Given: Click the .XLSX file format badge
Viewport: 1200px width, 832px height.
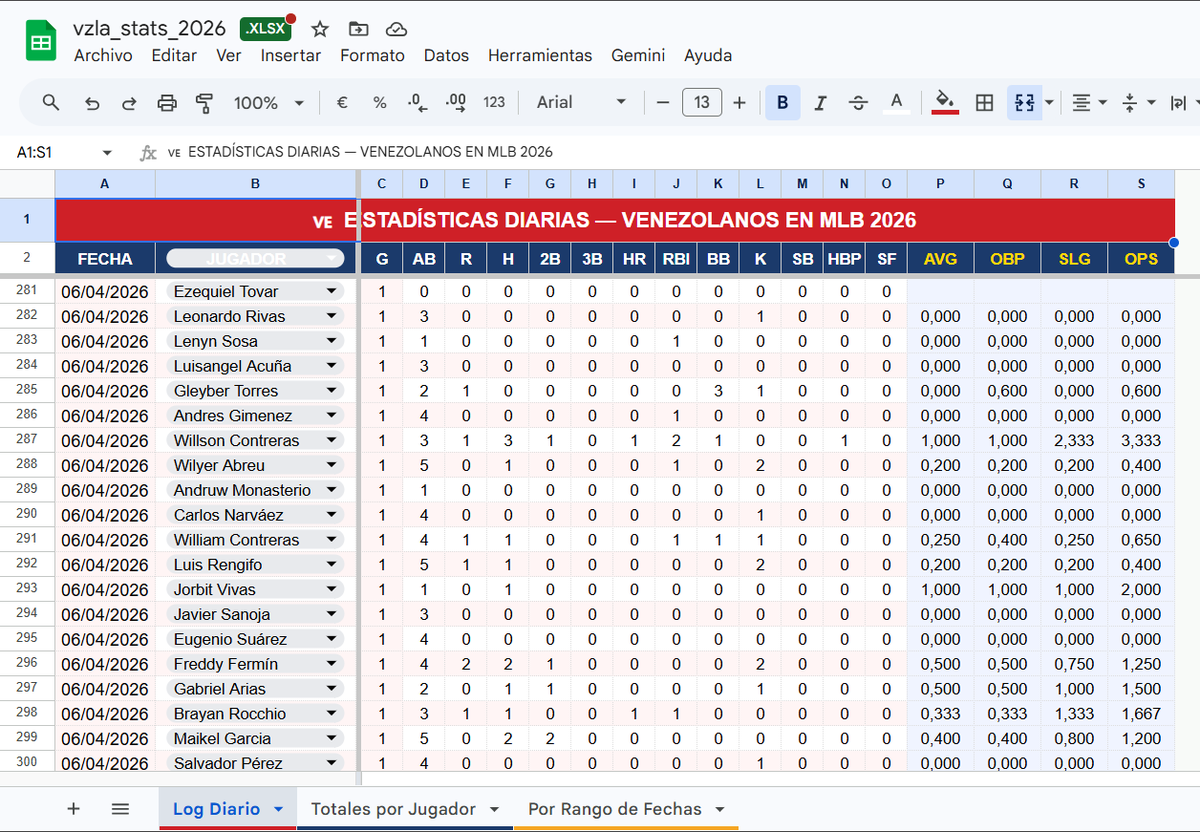Looking at the screenshot, I should click(267, 28).
